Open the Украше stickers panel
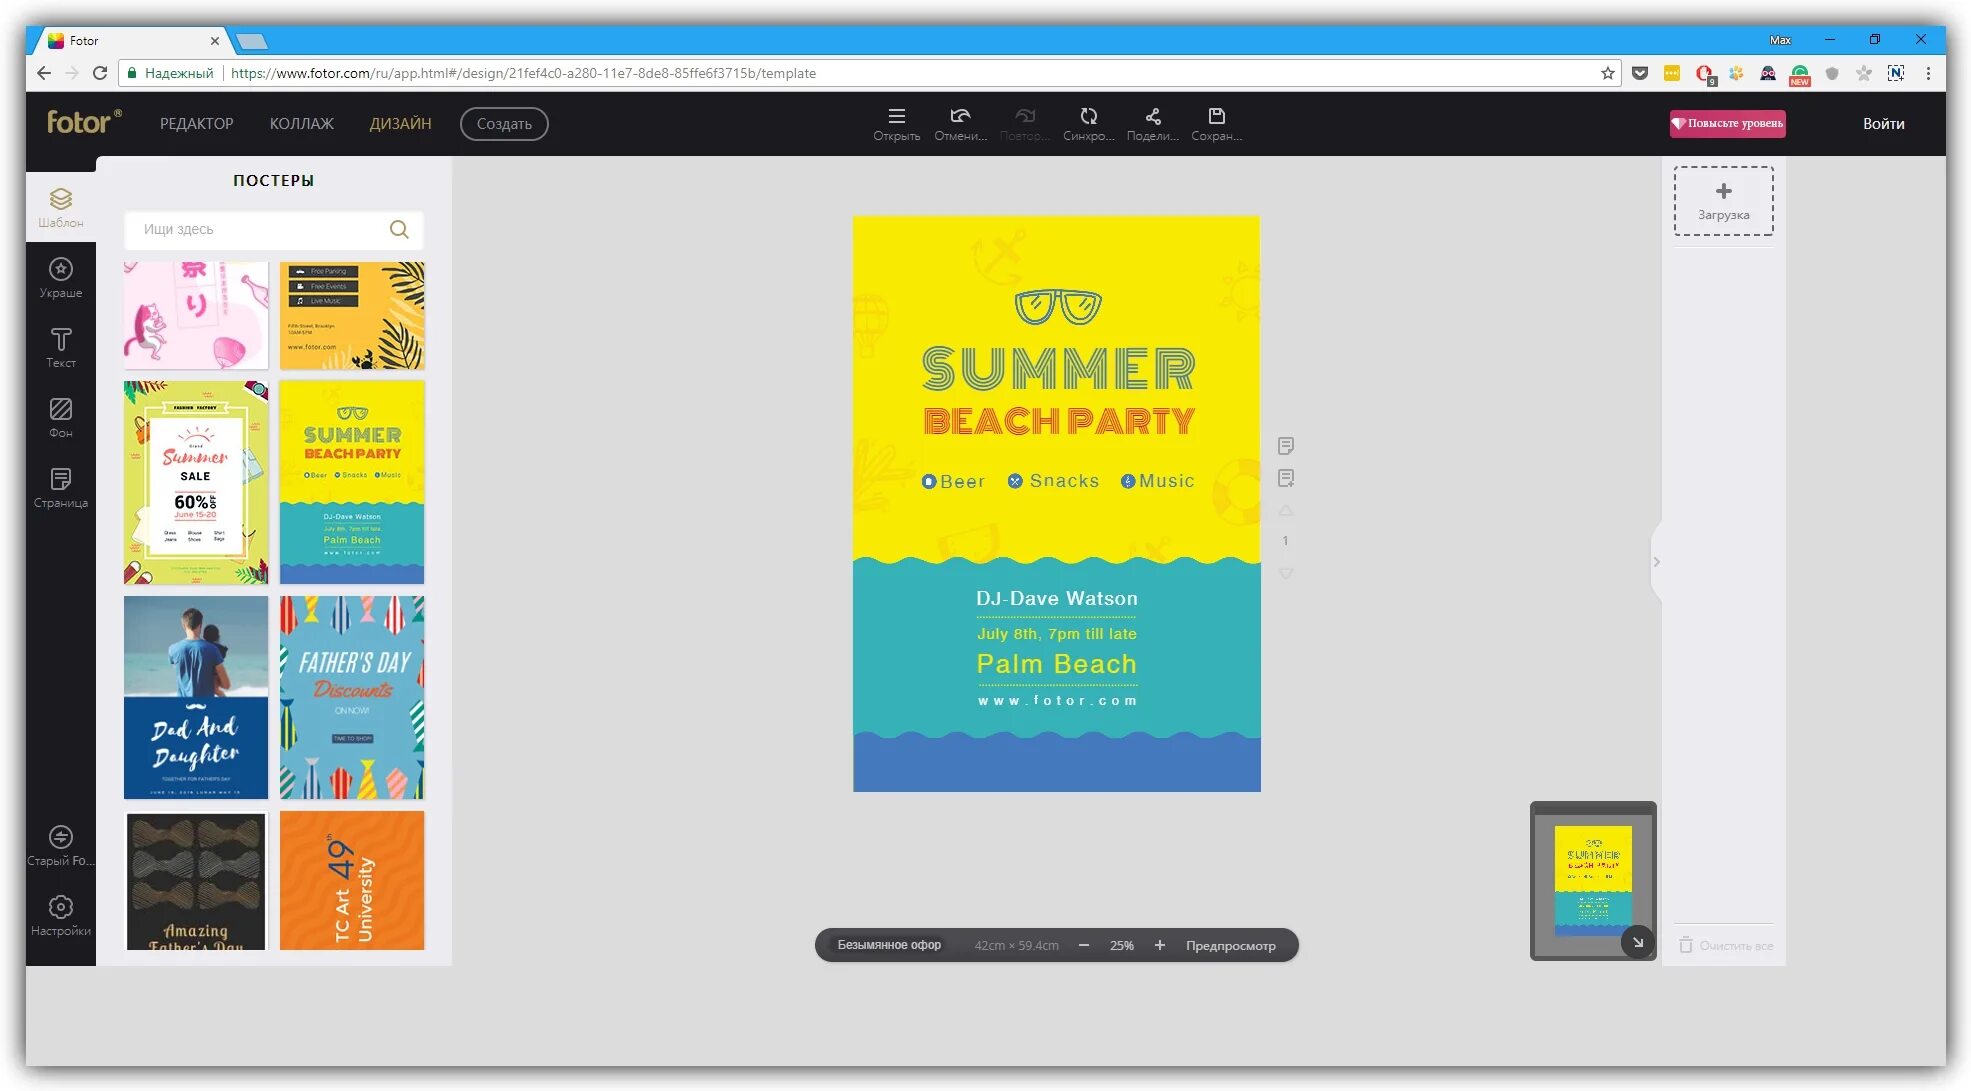 [x=61, y=277]
